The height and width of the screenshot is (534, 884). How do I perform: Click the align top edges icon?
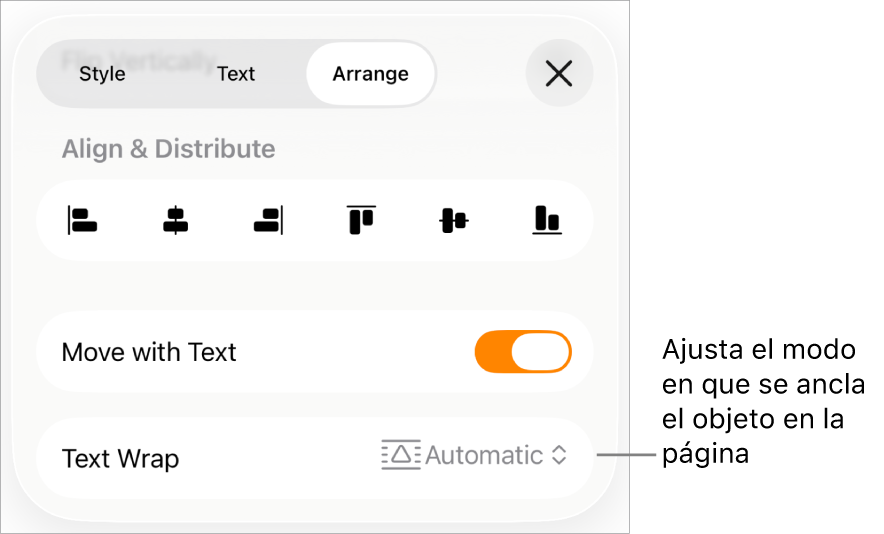point(361,219)
